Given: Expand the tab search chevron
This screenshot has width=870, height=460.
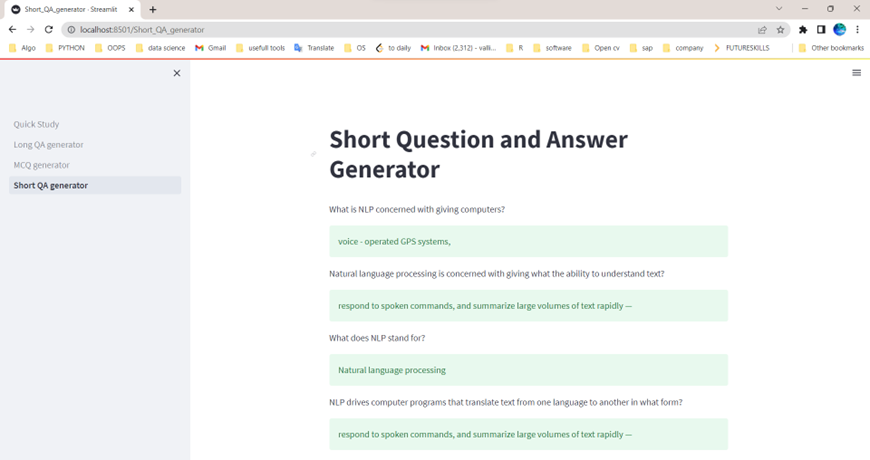Looking at the screenshot, I should click(x=779, y=9).
